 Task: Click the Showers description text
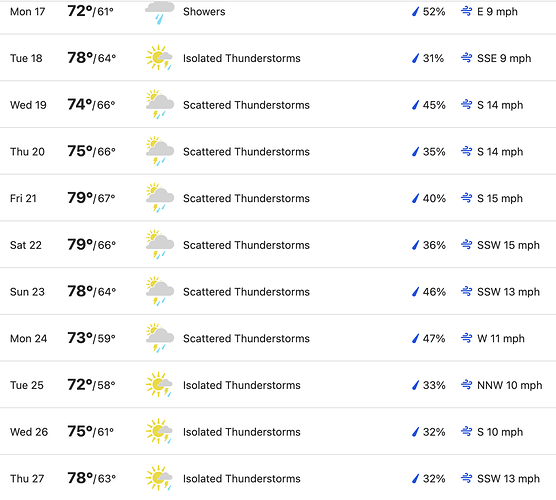204,12
